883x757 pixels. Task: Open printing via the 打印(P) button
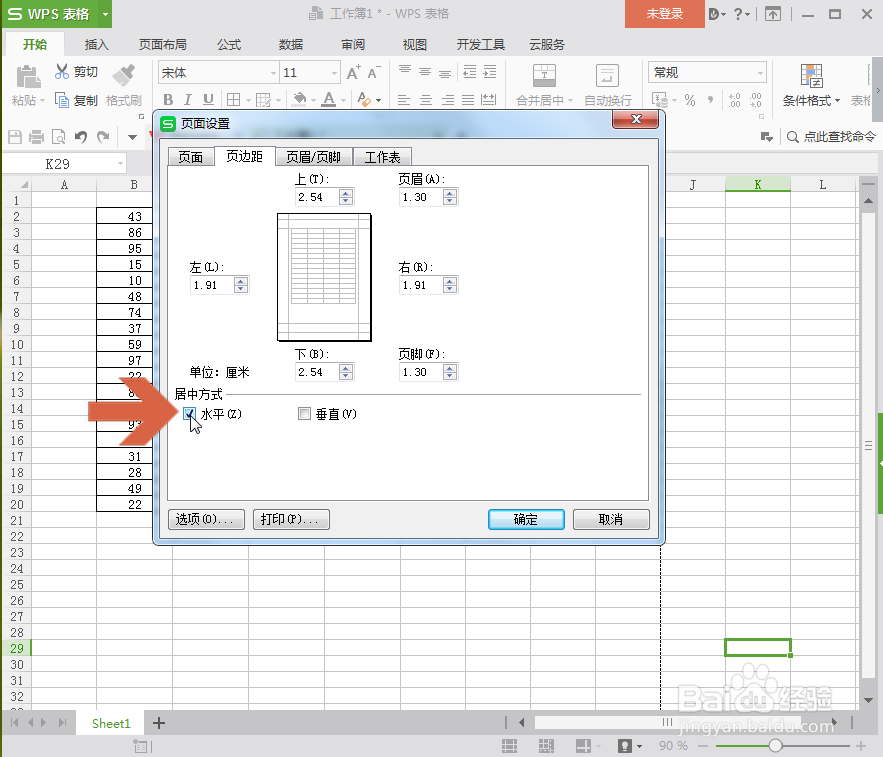pyautogui.click(x=290, y=519)
